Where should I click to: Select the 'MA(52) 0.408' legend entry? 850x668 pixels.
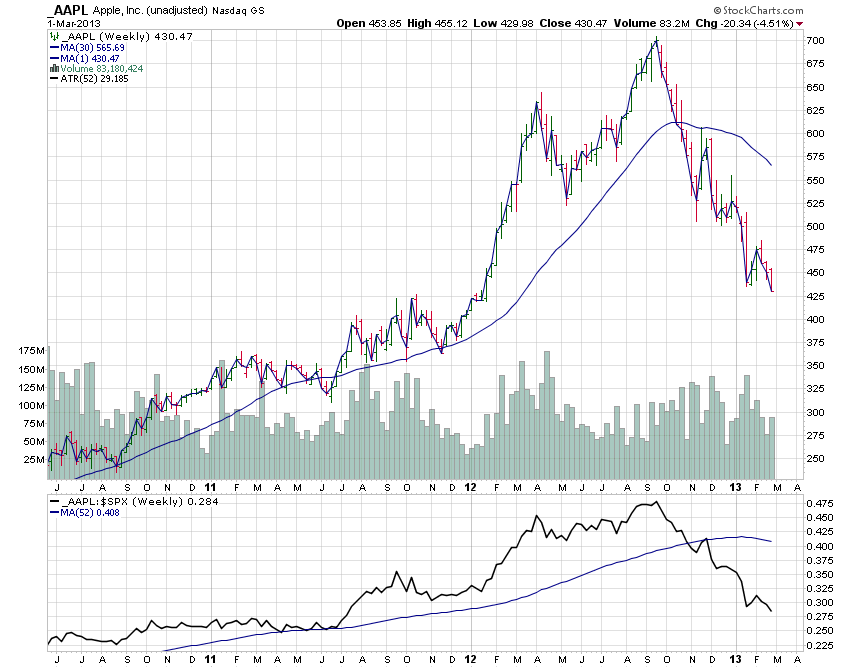pyautogui.click(x=90, y=512)
